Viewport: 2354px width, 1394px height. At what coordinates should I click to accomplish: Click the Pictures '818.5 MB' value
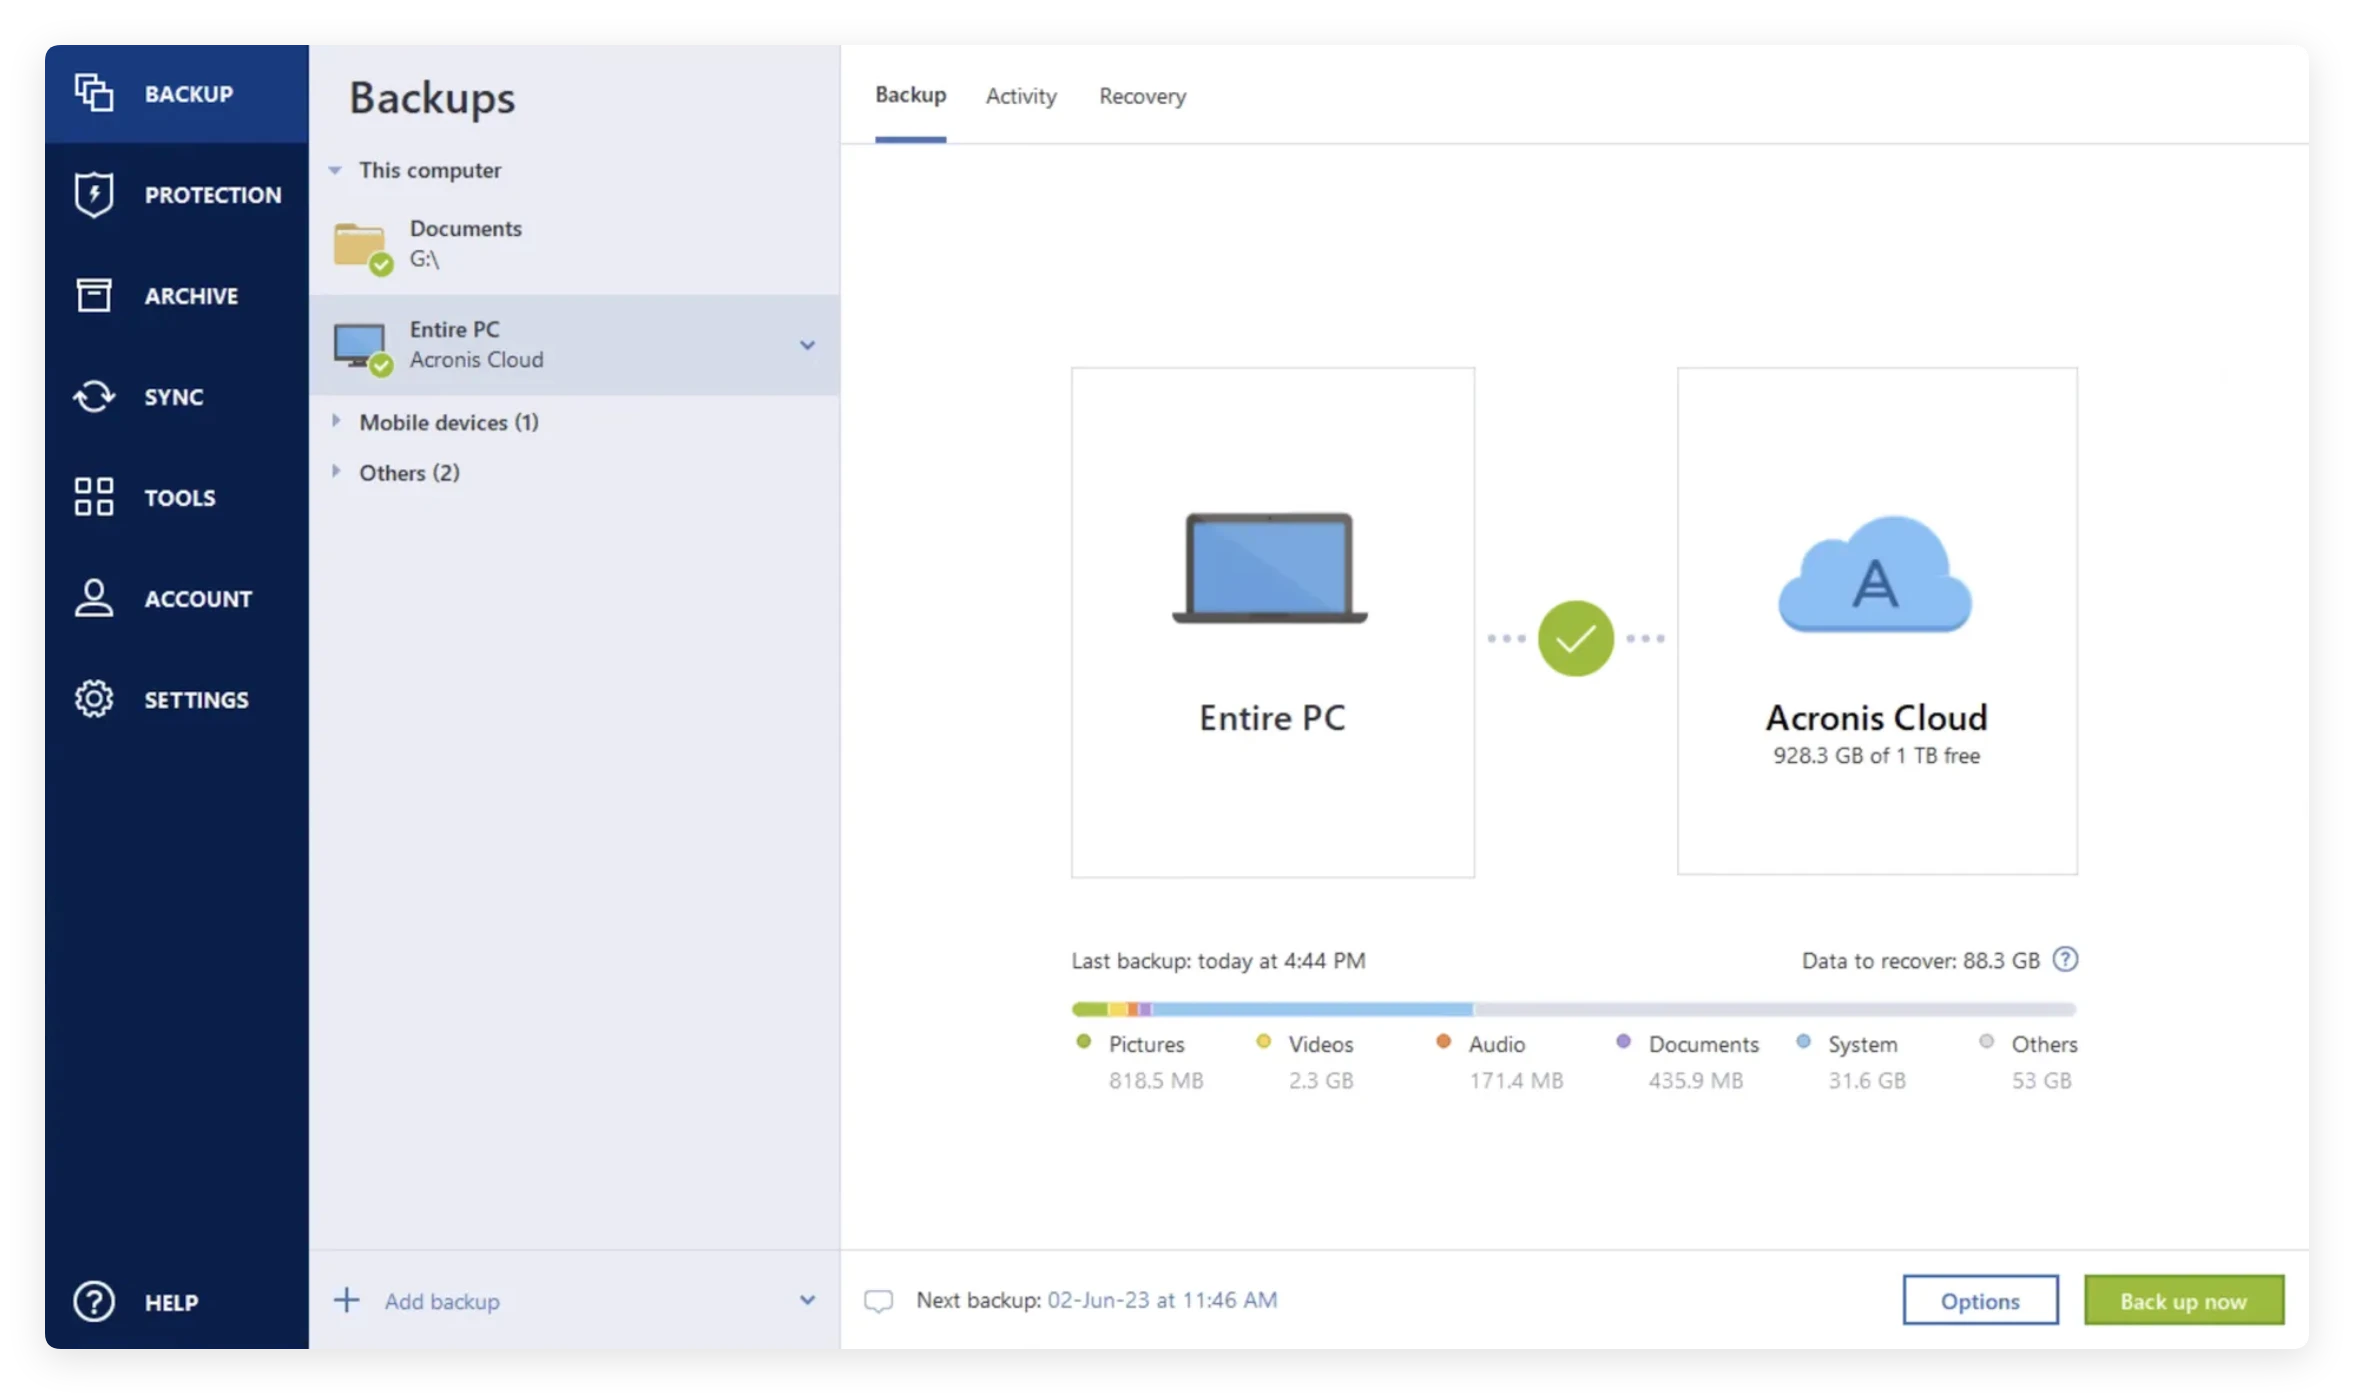(x=1155, y=1080)
